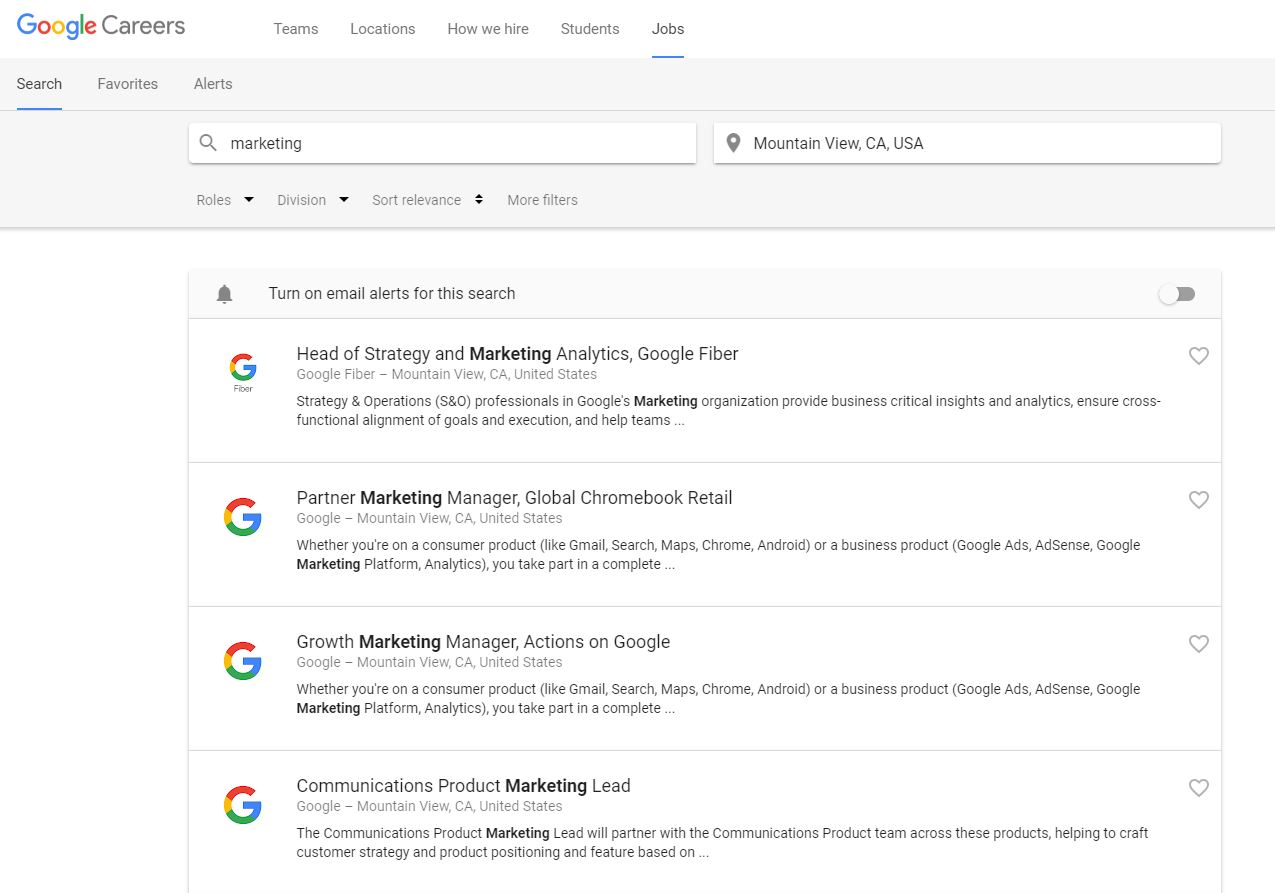Favorite the Head of Strategy job with heart
Screen dimensions: 1275x893
1198,356
